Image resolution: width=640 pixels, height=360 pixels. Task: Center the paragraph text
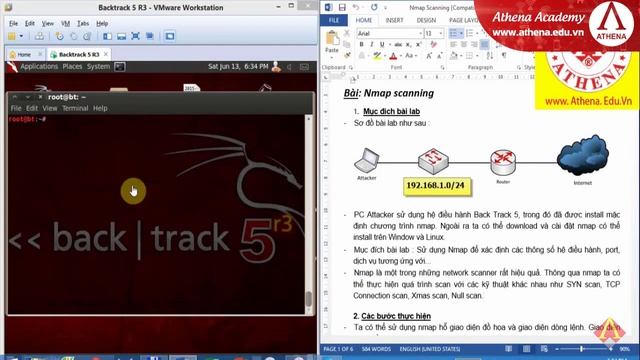click(x=464, y=44)
